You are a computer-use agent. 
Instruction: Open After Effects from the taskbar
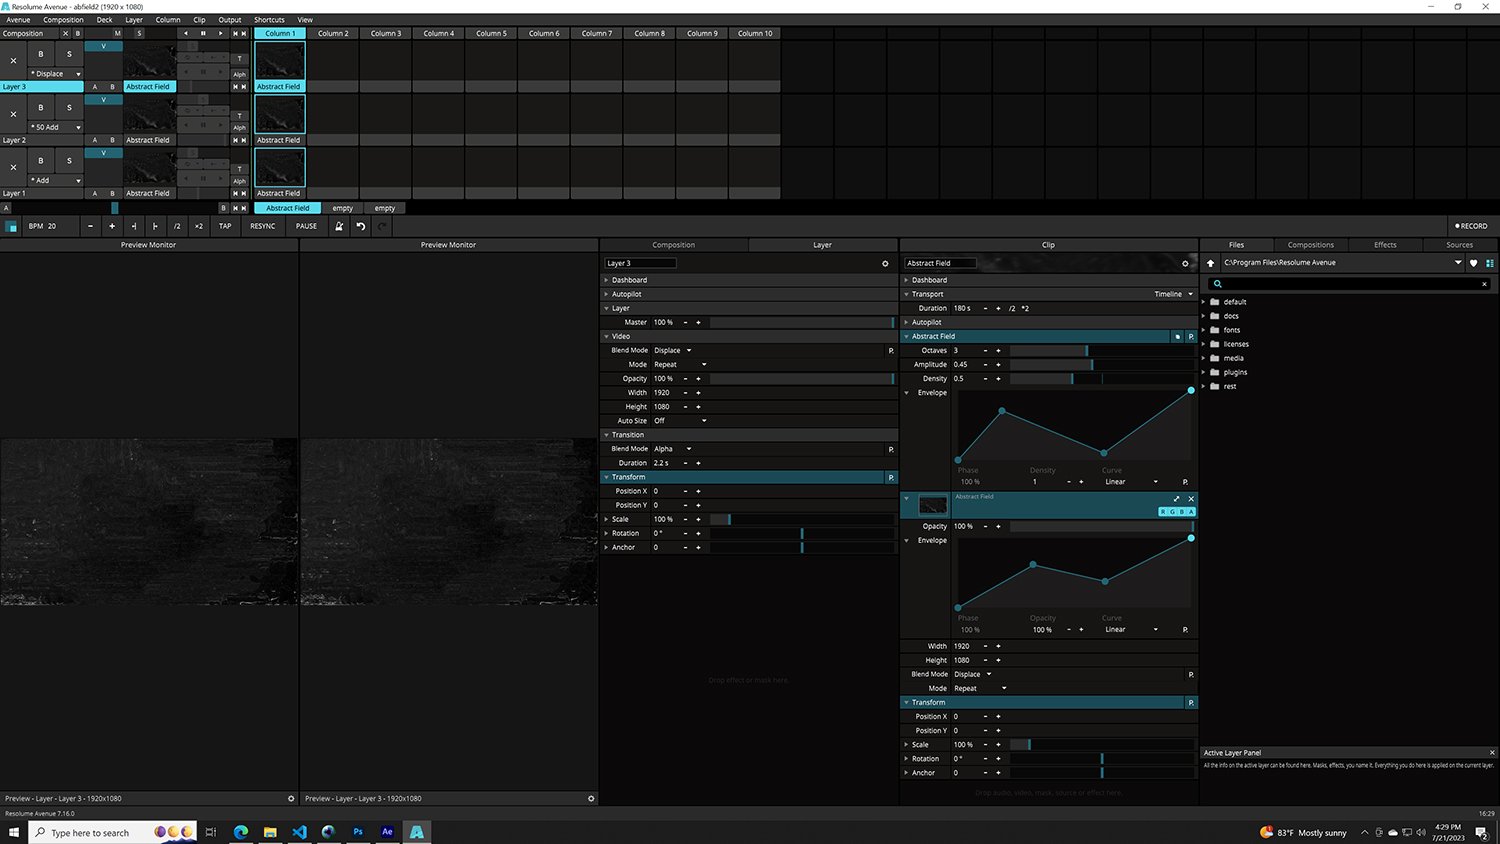coord(387,832)
